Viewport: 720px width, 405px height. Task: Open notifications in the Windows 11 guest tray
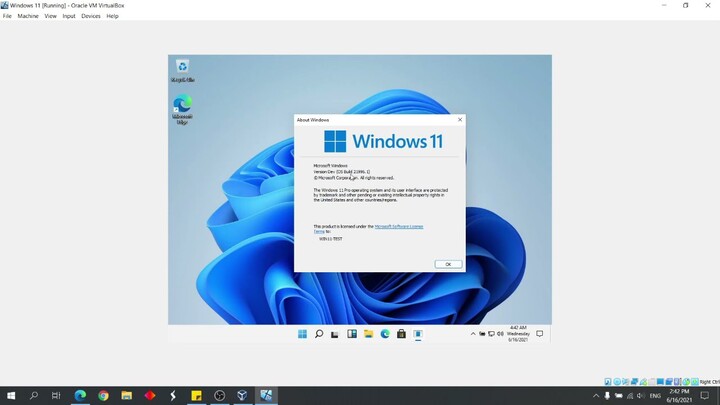[540, 334]
